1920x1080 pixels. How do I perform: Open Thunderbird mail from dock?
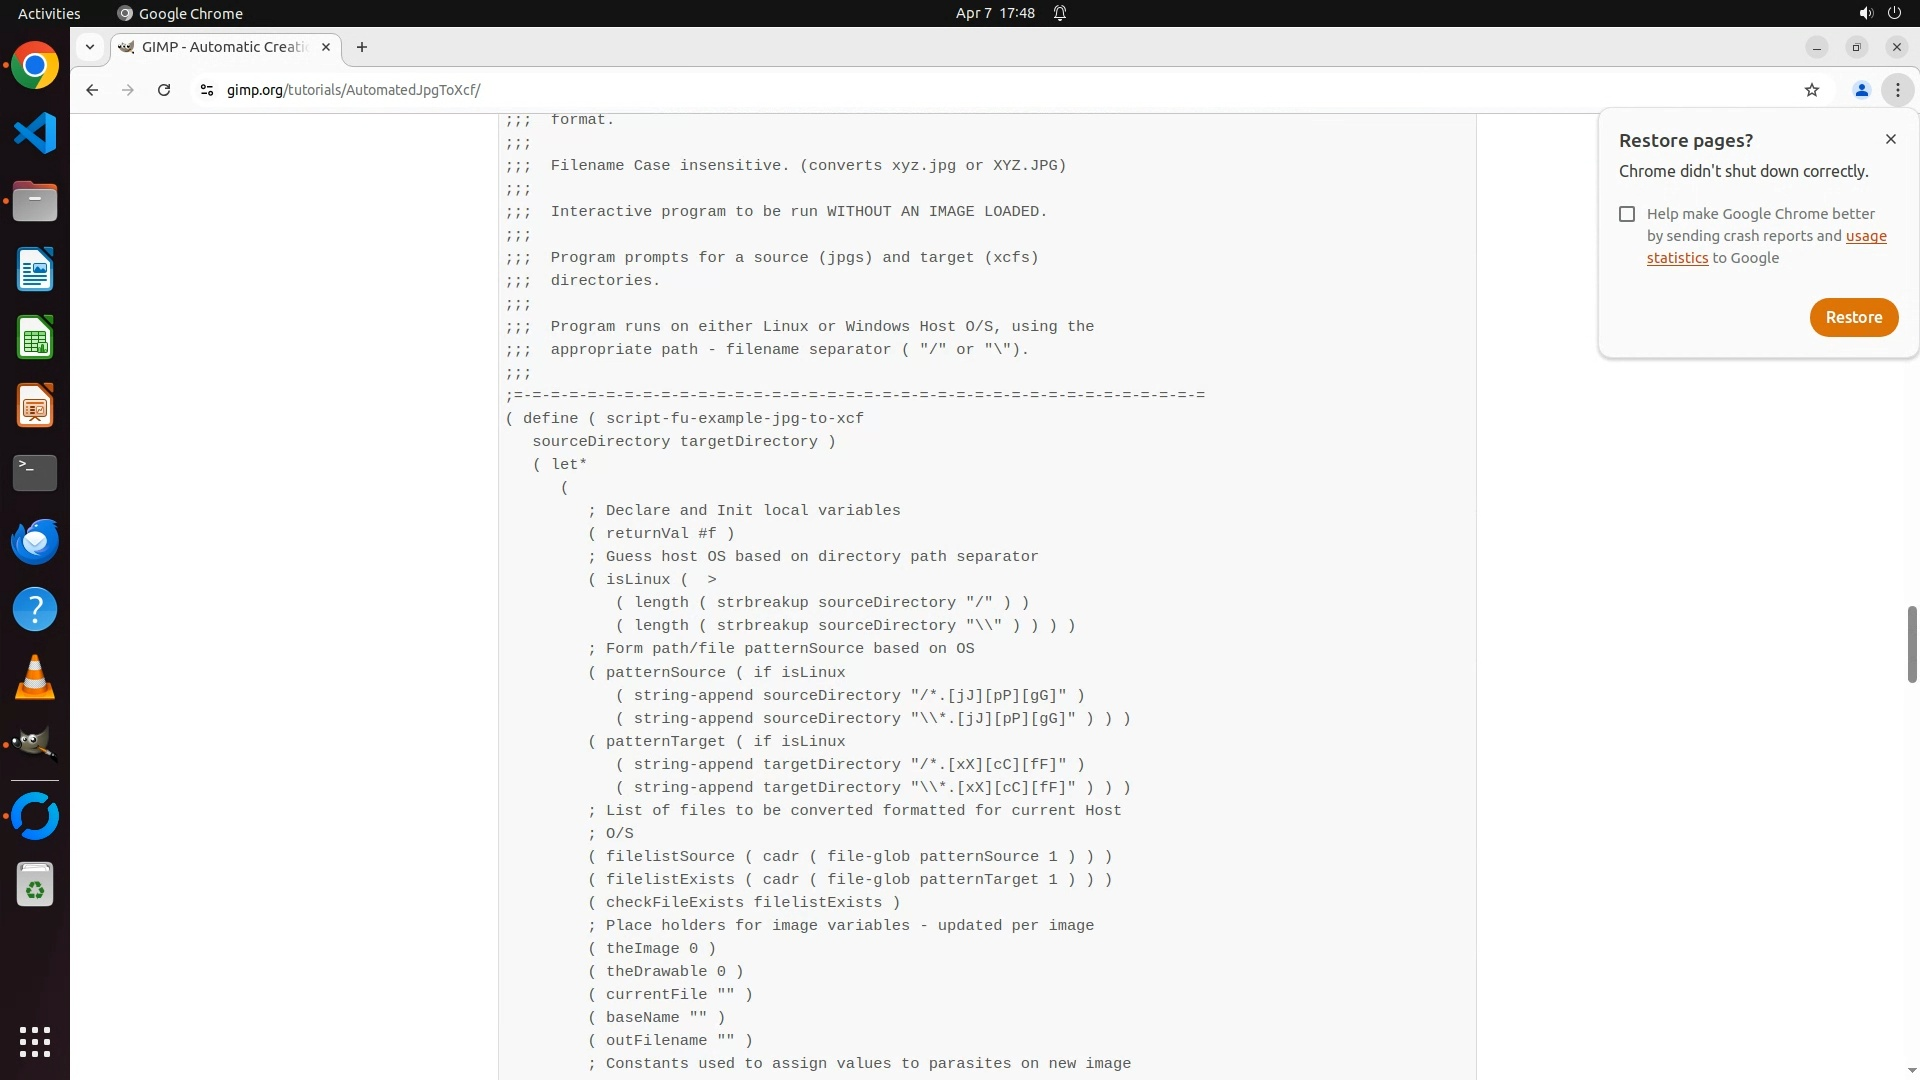point(35,541)
